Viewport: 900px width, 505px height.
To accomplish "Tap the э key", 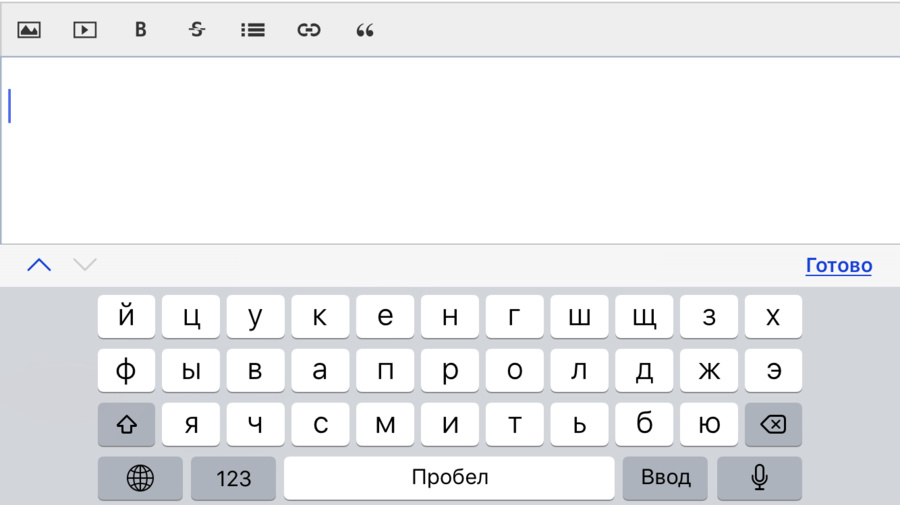I will (x=773, y=370).
